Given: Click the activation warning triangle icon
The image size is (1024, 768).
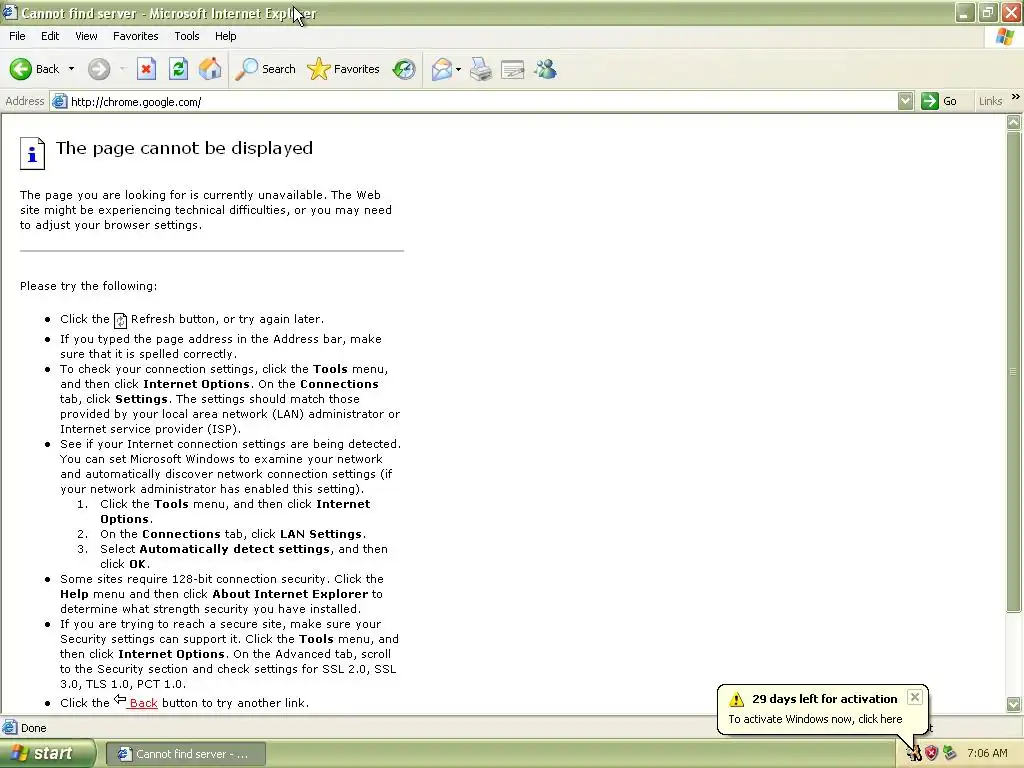Looking at the screenshot, I should pos(737,699).
